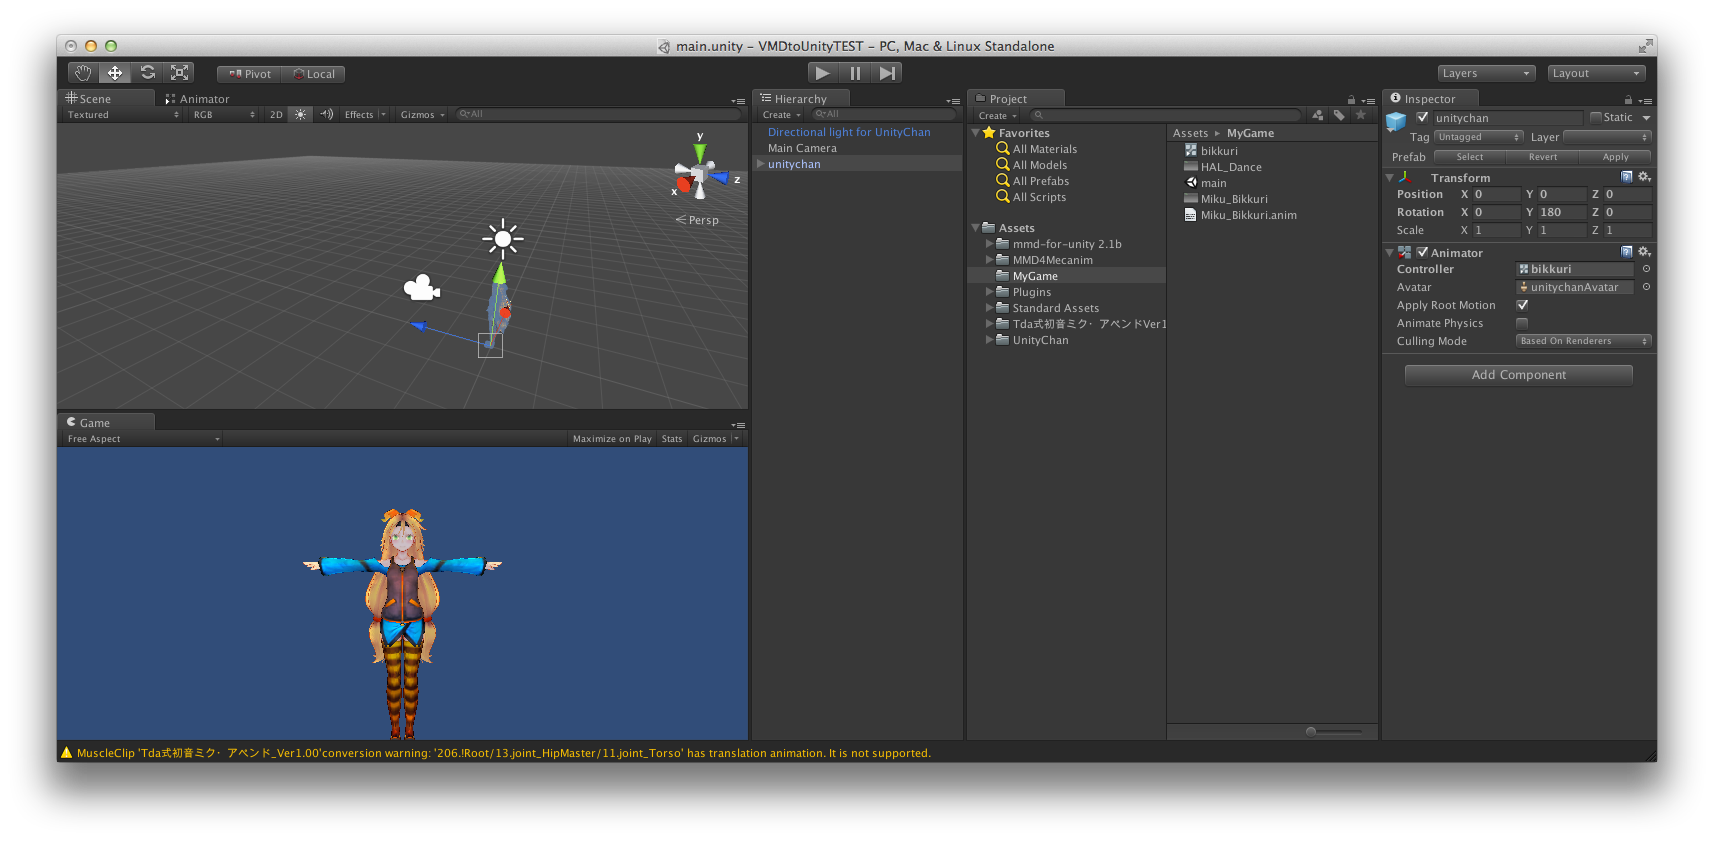
Task: Open the Tag Untagged dropdown
Action: coord(1478,137)
